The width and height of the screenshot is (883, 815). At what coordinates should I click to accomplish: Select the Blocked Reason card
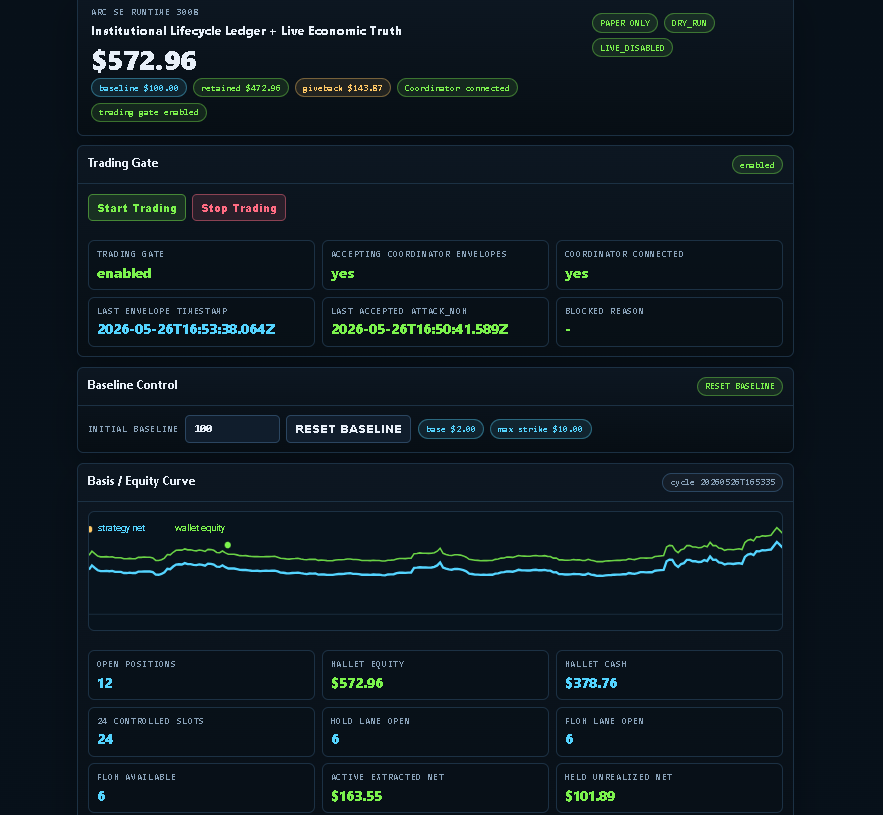point(669,322)
